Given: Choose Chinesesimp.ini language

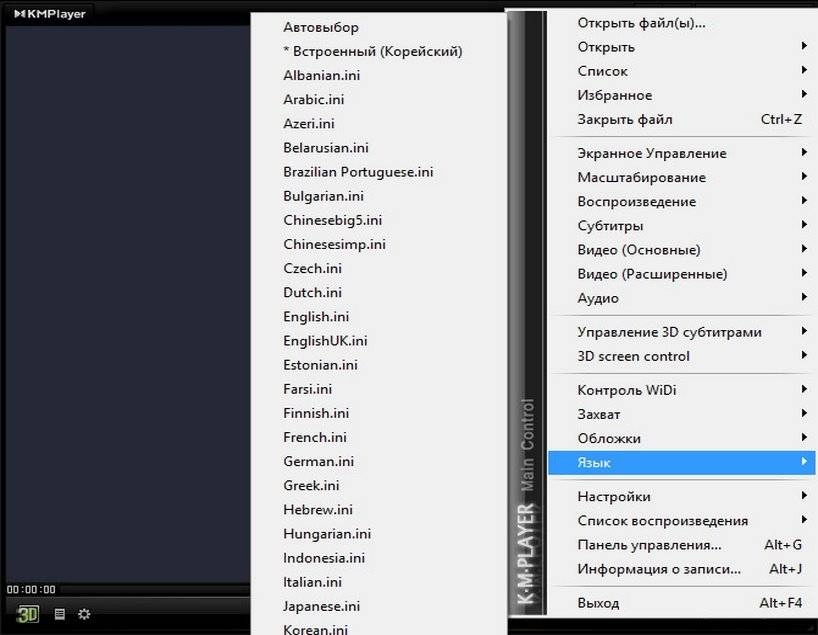Looking at the screenshot, I should pyautogui.click(x=379, y=244).
